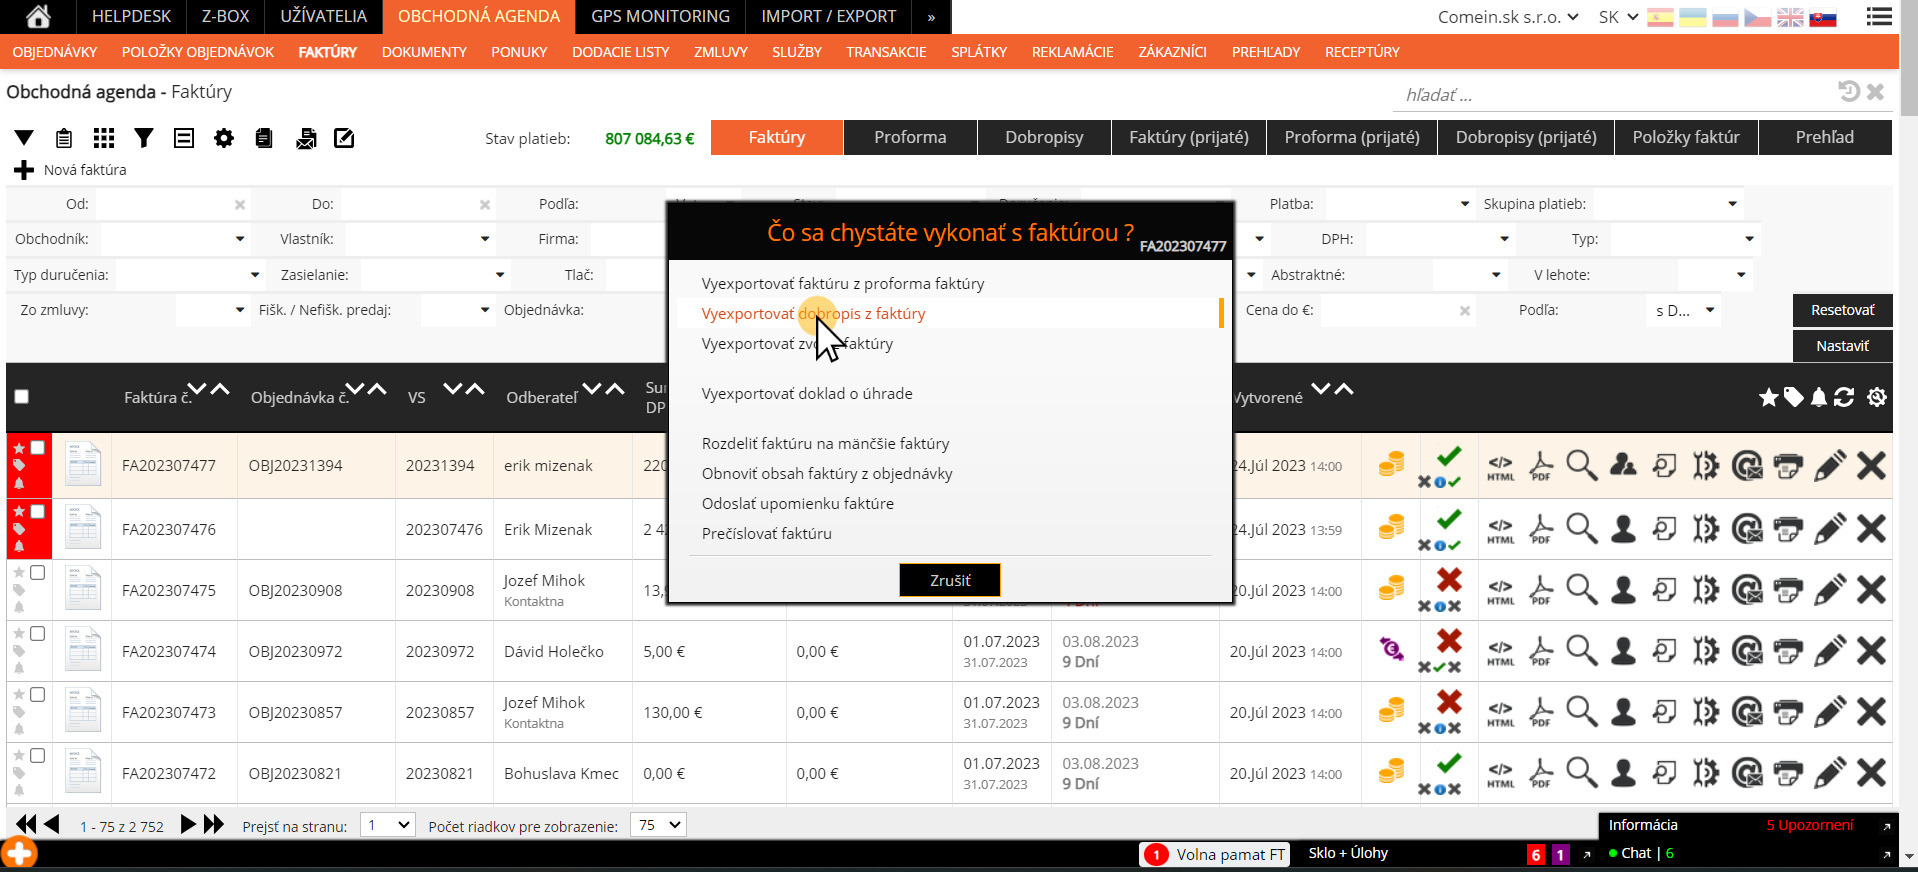Screen dimensions: 1918x872
Task: Click the Zrušiť button in dialog
Action: pos(950,580)
